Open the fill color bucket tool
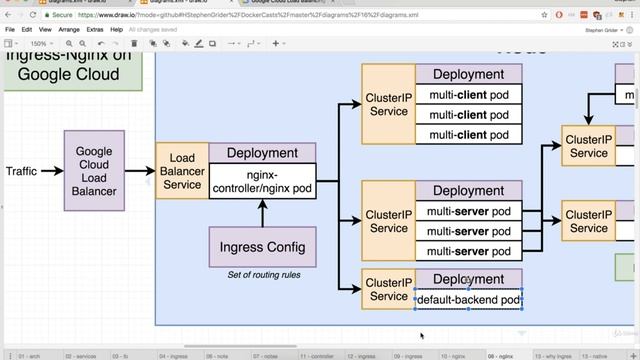This screenshot has width=640, height=360. (185, 43)
